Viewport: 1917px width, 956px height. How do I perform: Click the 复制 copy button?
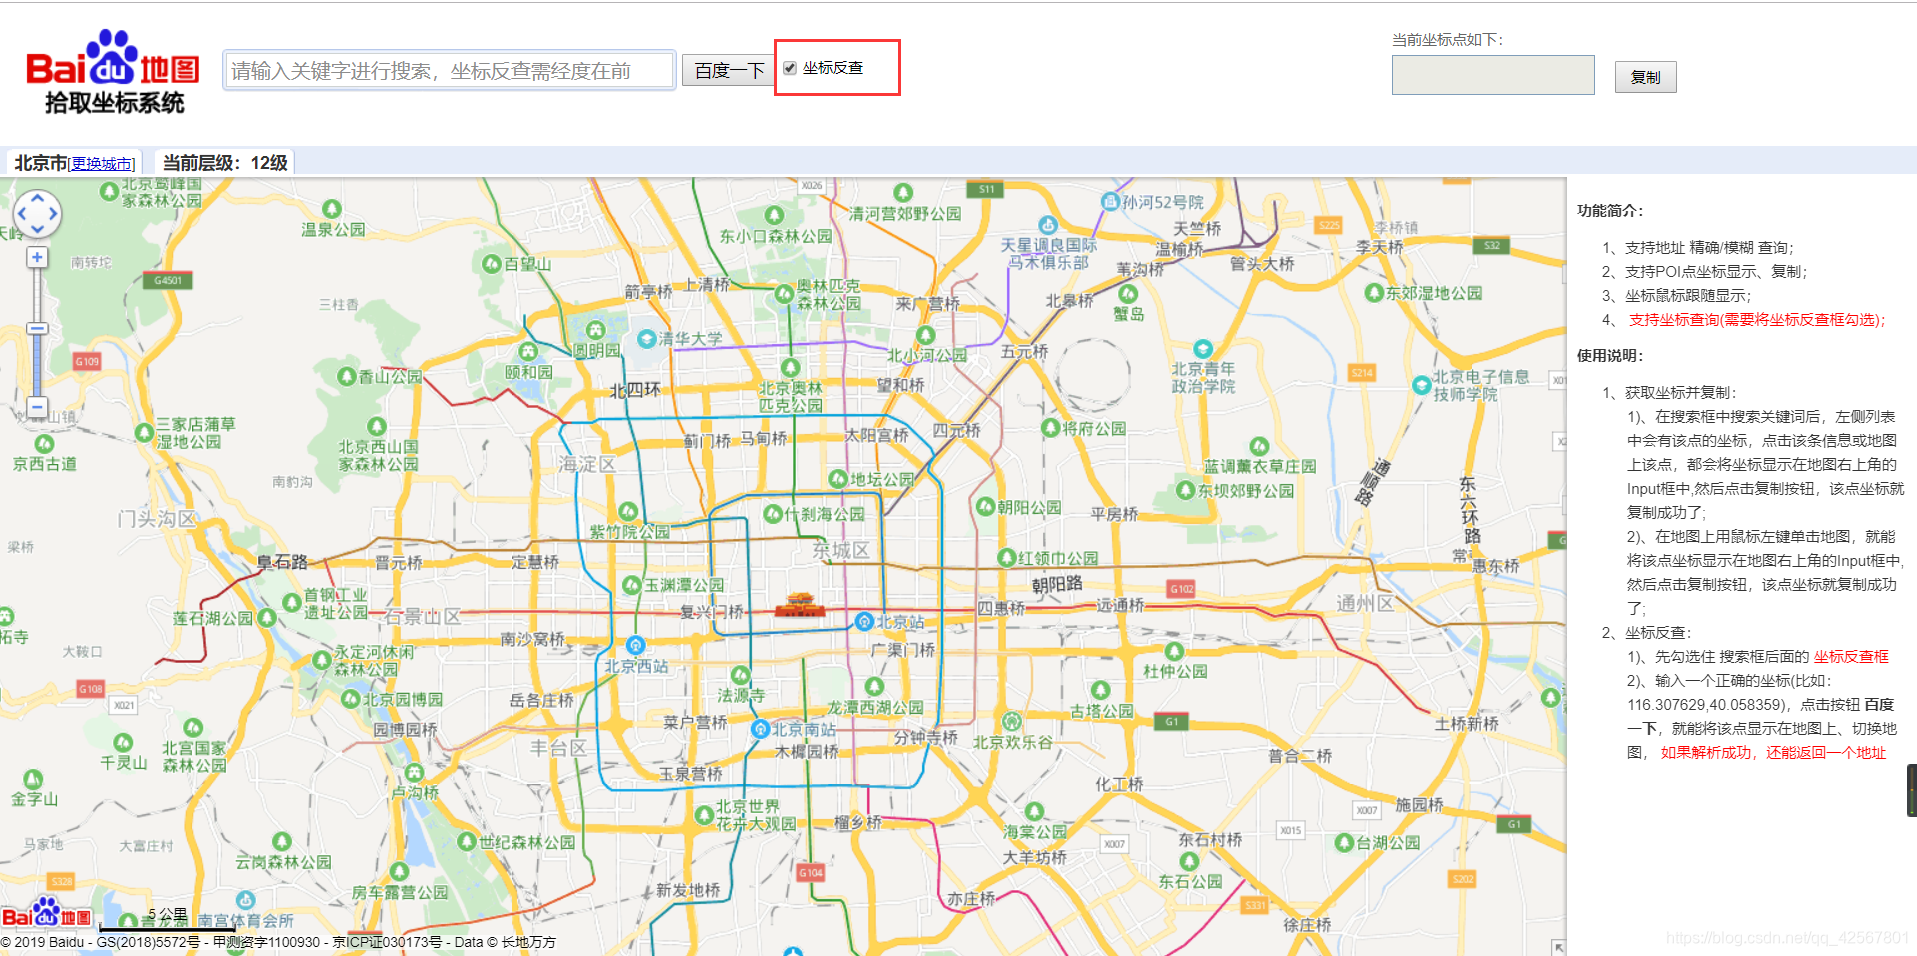[x=1645, y=77]
